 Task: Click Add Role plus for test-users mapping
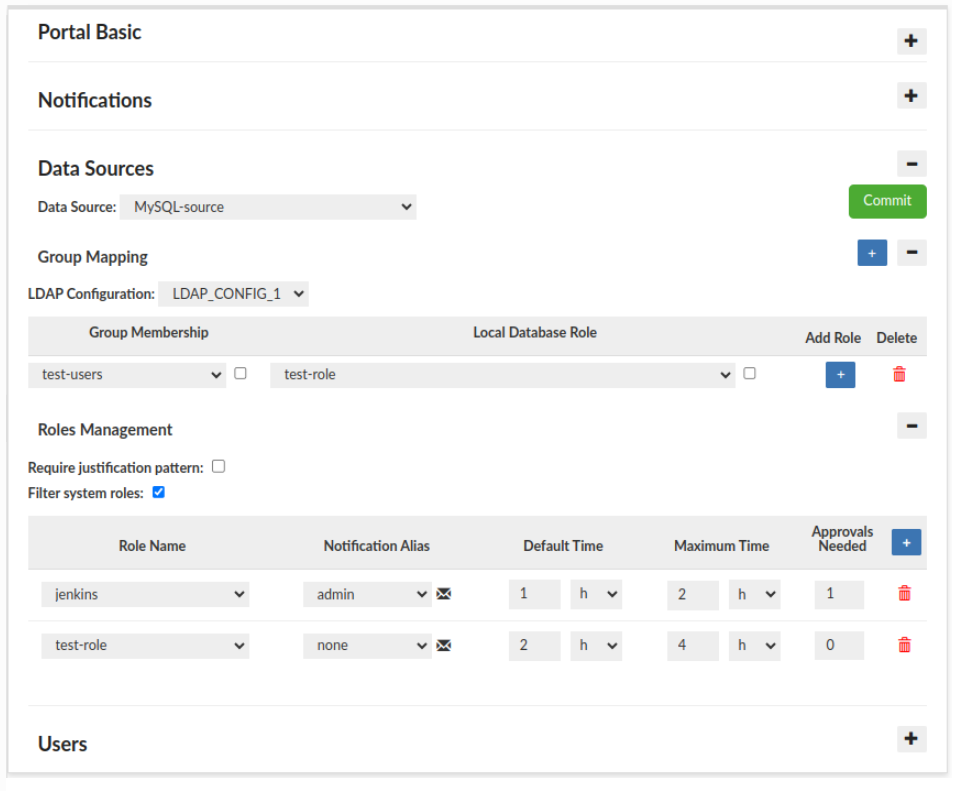[840, 375]
